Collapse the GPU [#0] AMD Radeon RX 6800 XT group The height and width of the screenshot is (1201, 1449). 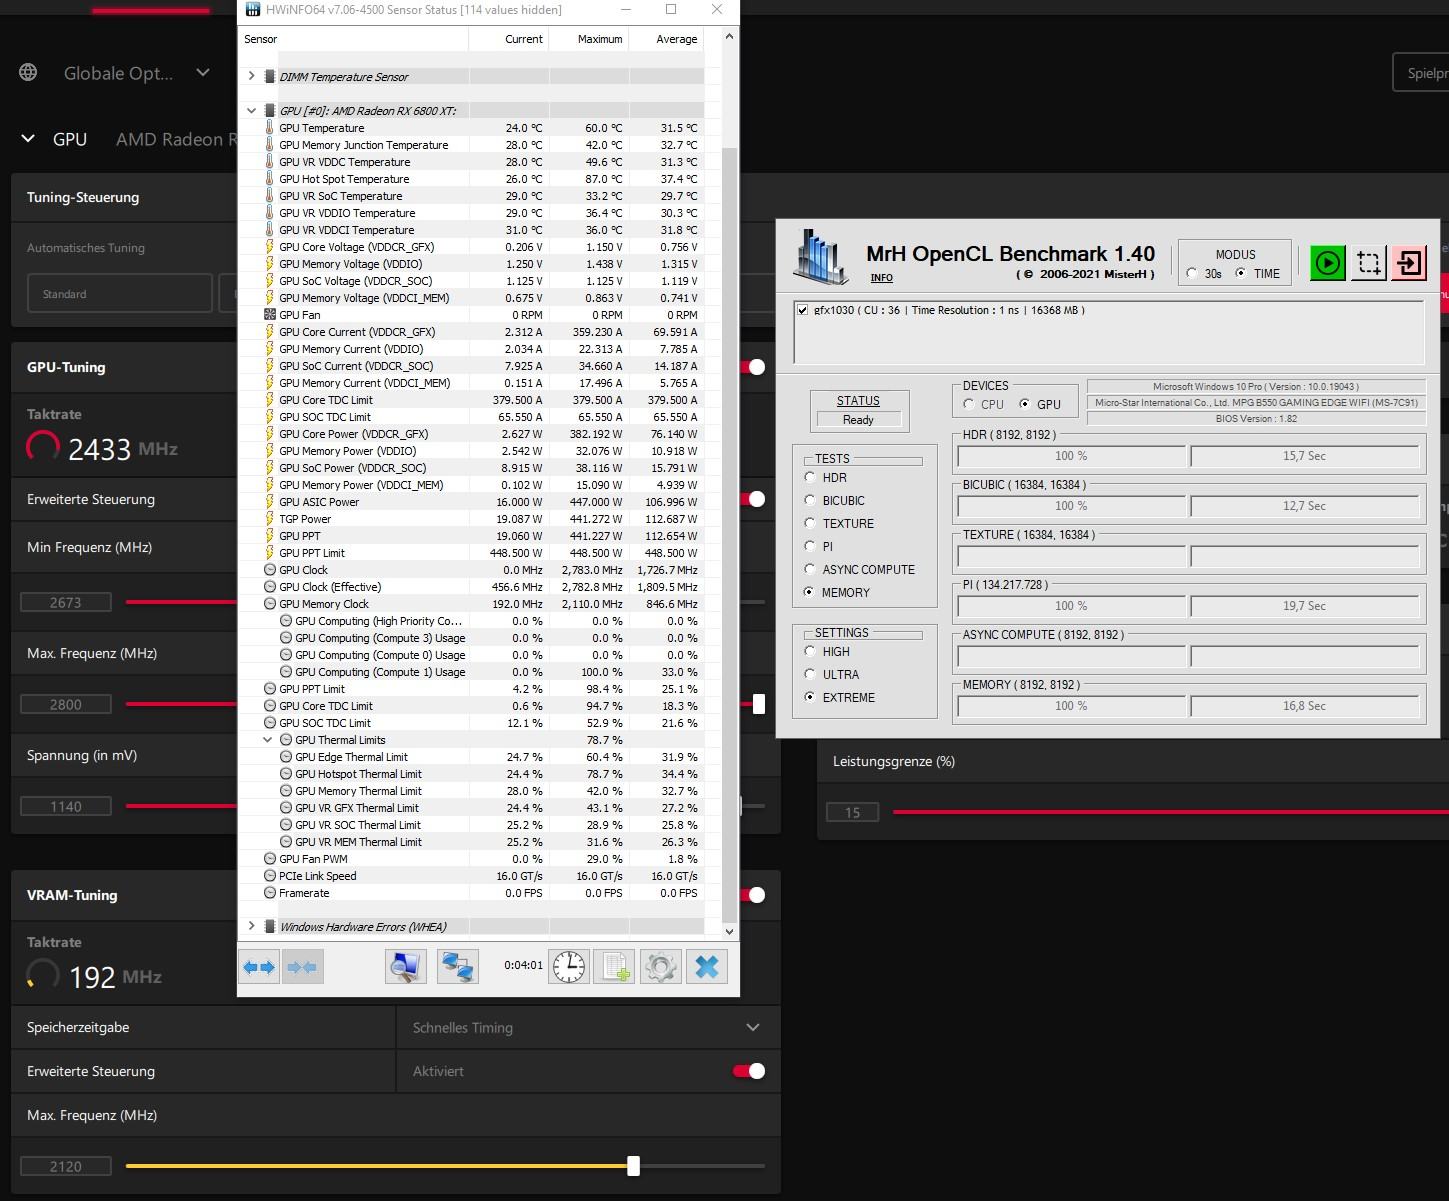point(251,110)
